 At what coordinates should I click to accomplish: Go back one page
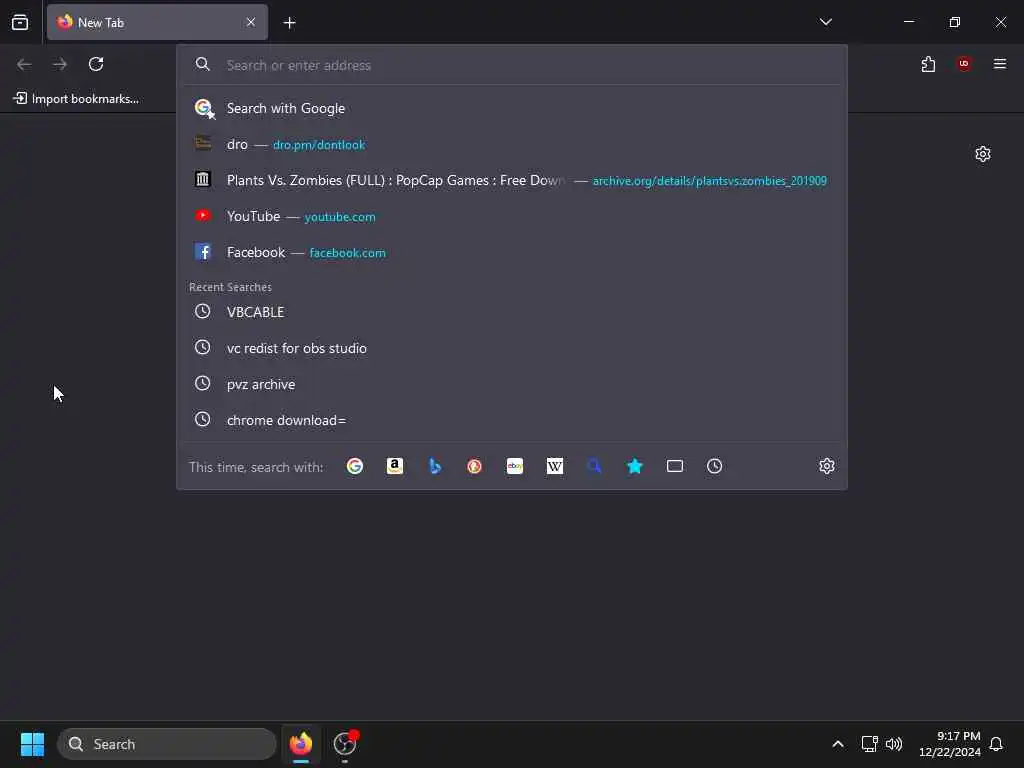point(24,64)
